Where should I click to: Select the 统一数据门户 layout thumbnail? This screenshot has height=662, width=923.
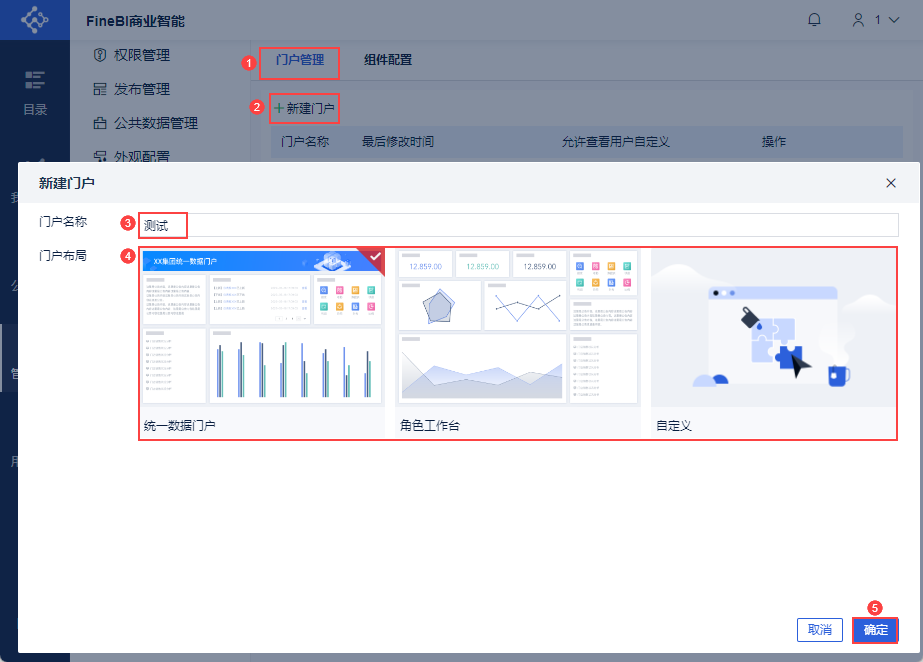coord(262,328)
